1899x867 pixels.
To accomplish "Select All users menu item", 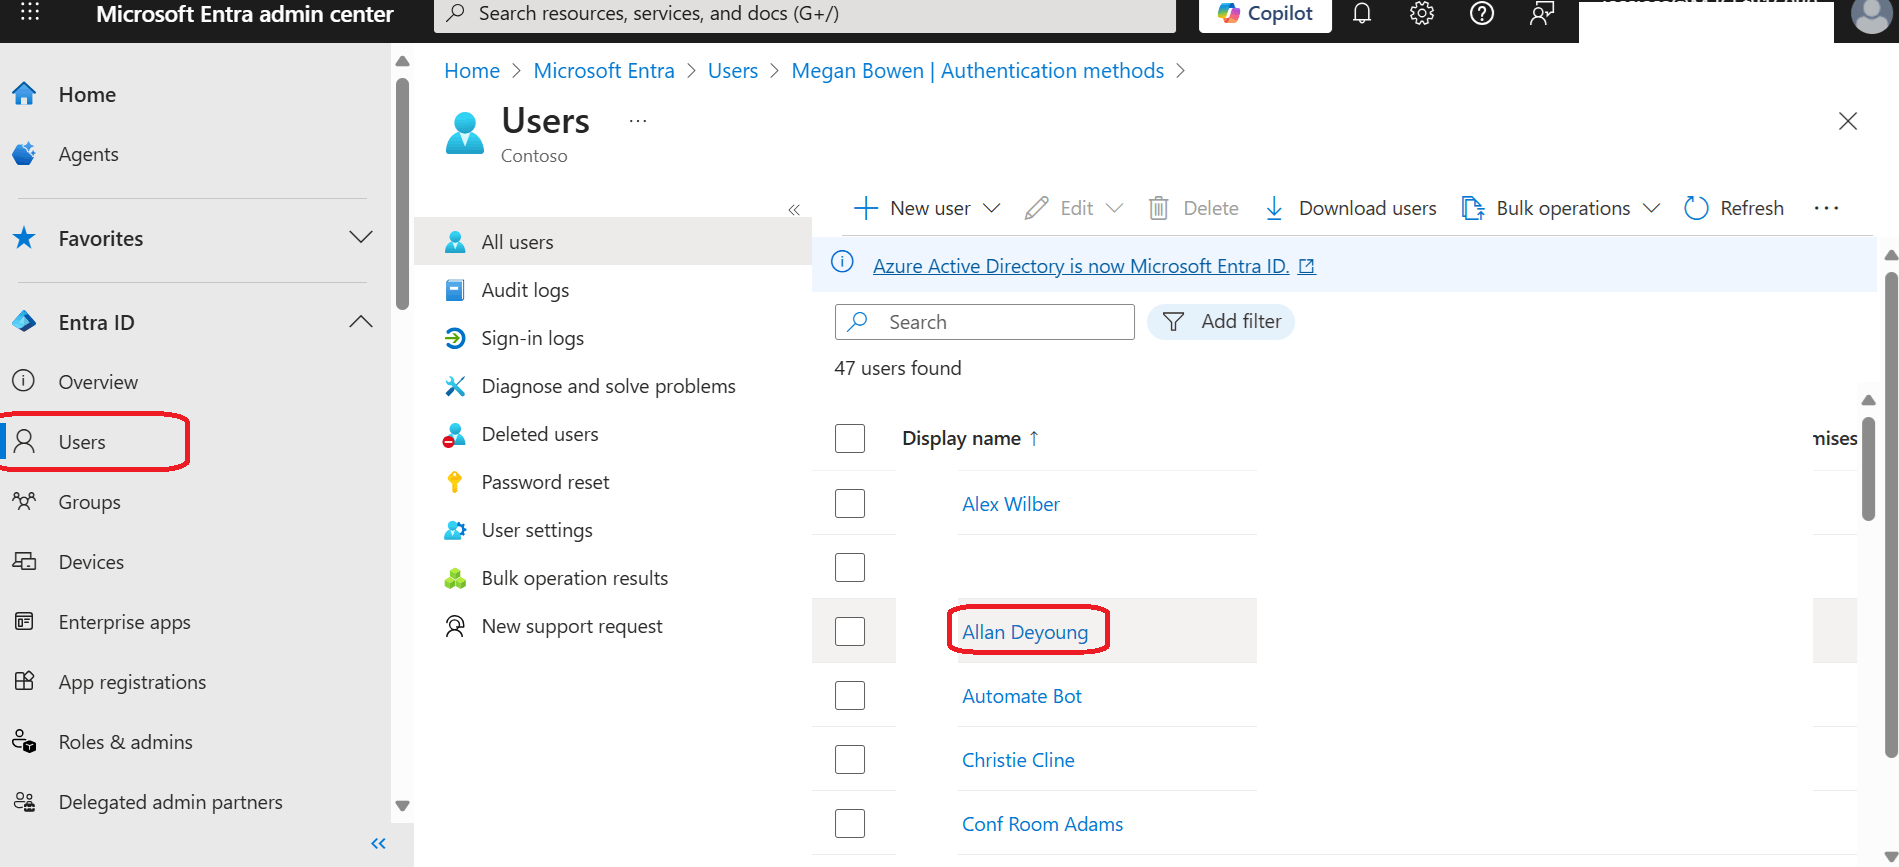I will (x=612, y=242).
